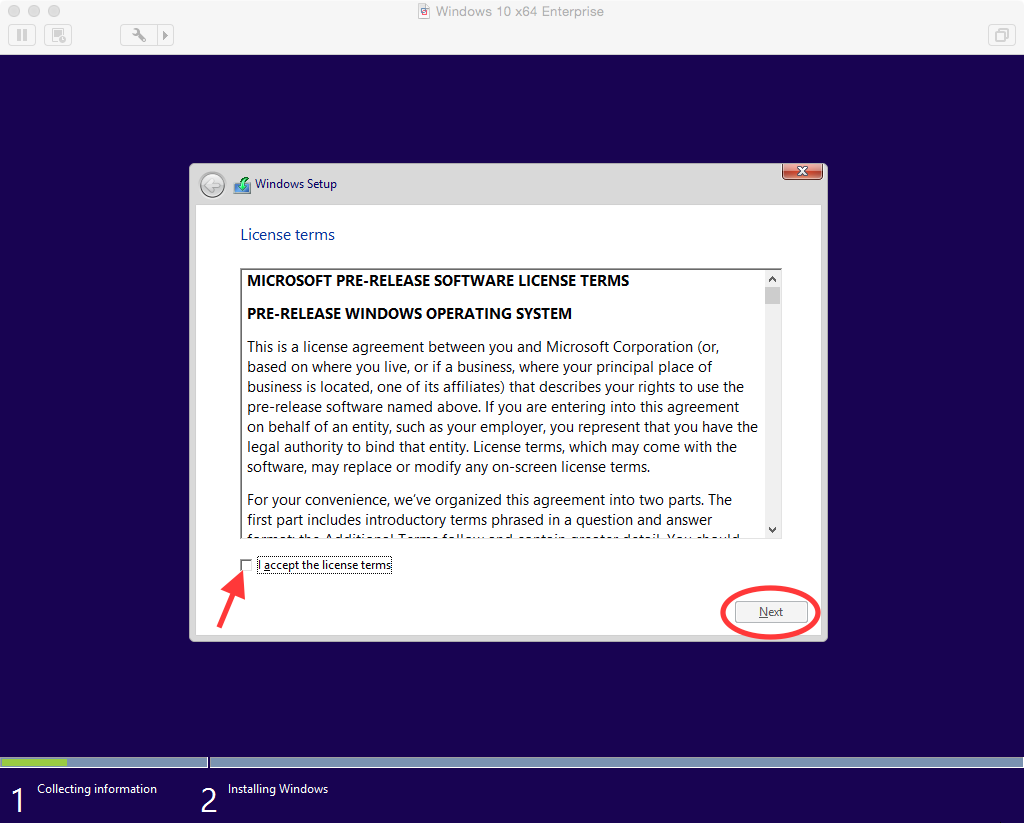
Task: Click 'MICROSOFT PRE-RELEASE SOFTWARE LICENSE TERMS' heading
Action: (x=438, y=281)
